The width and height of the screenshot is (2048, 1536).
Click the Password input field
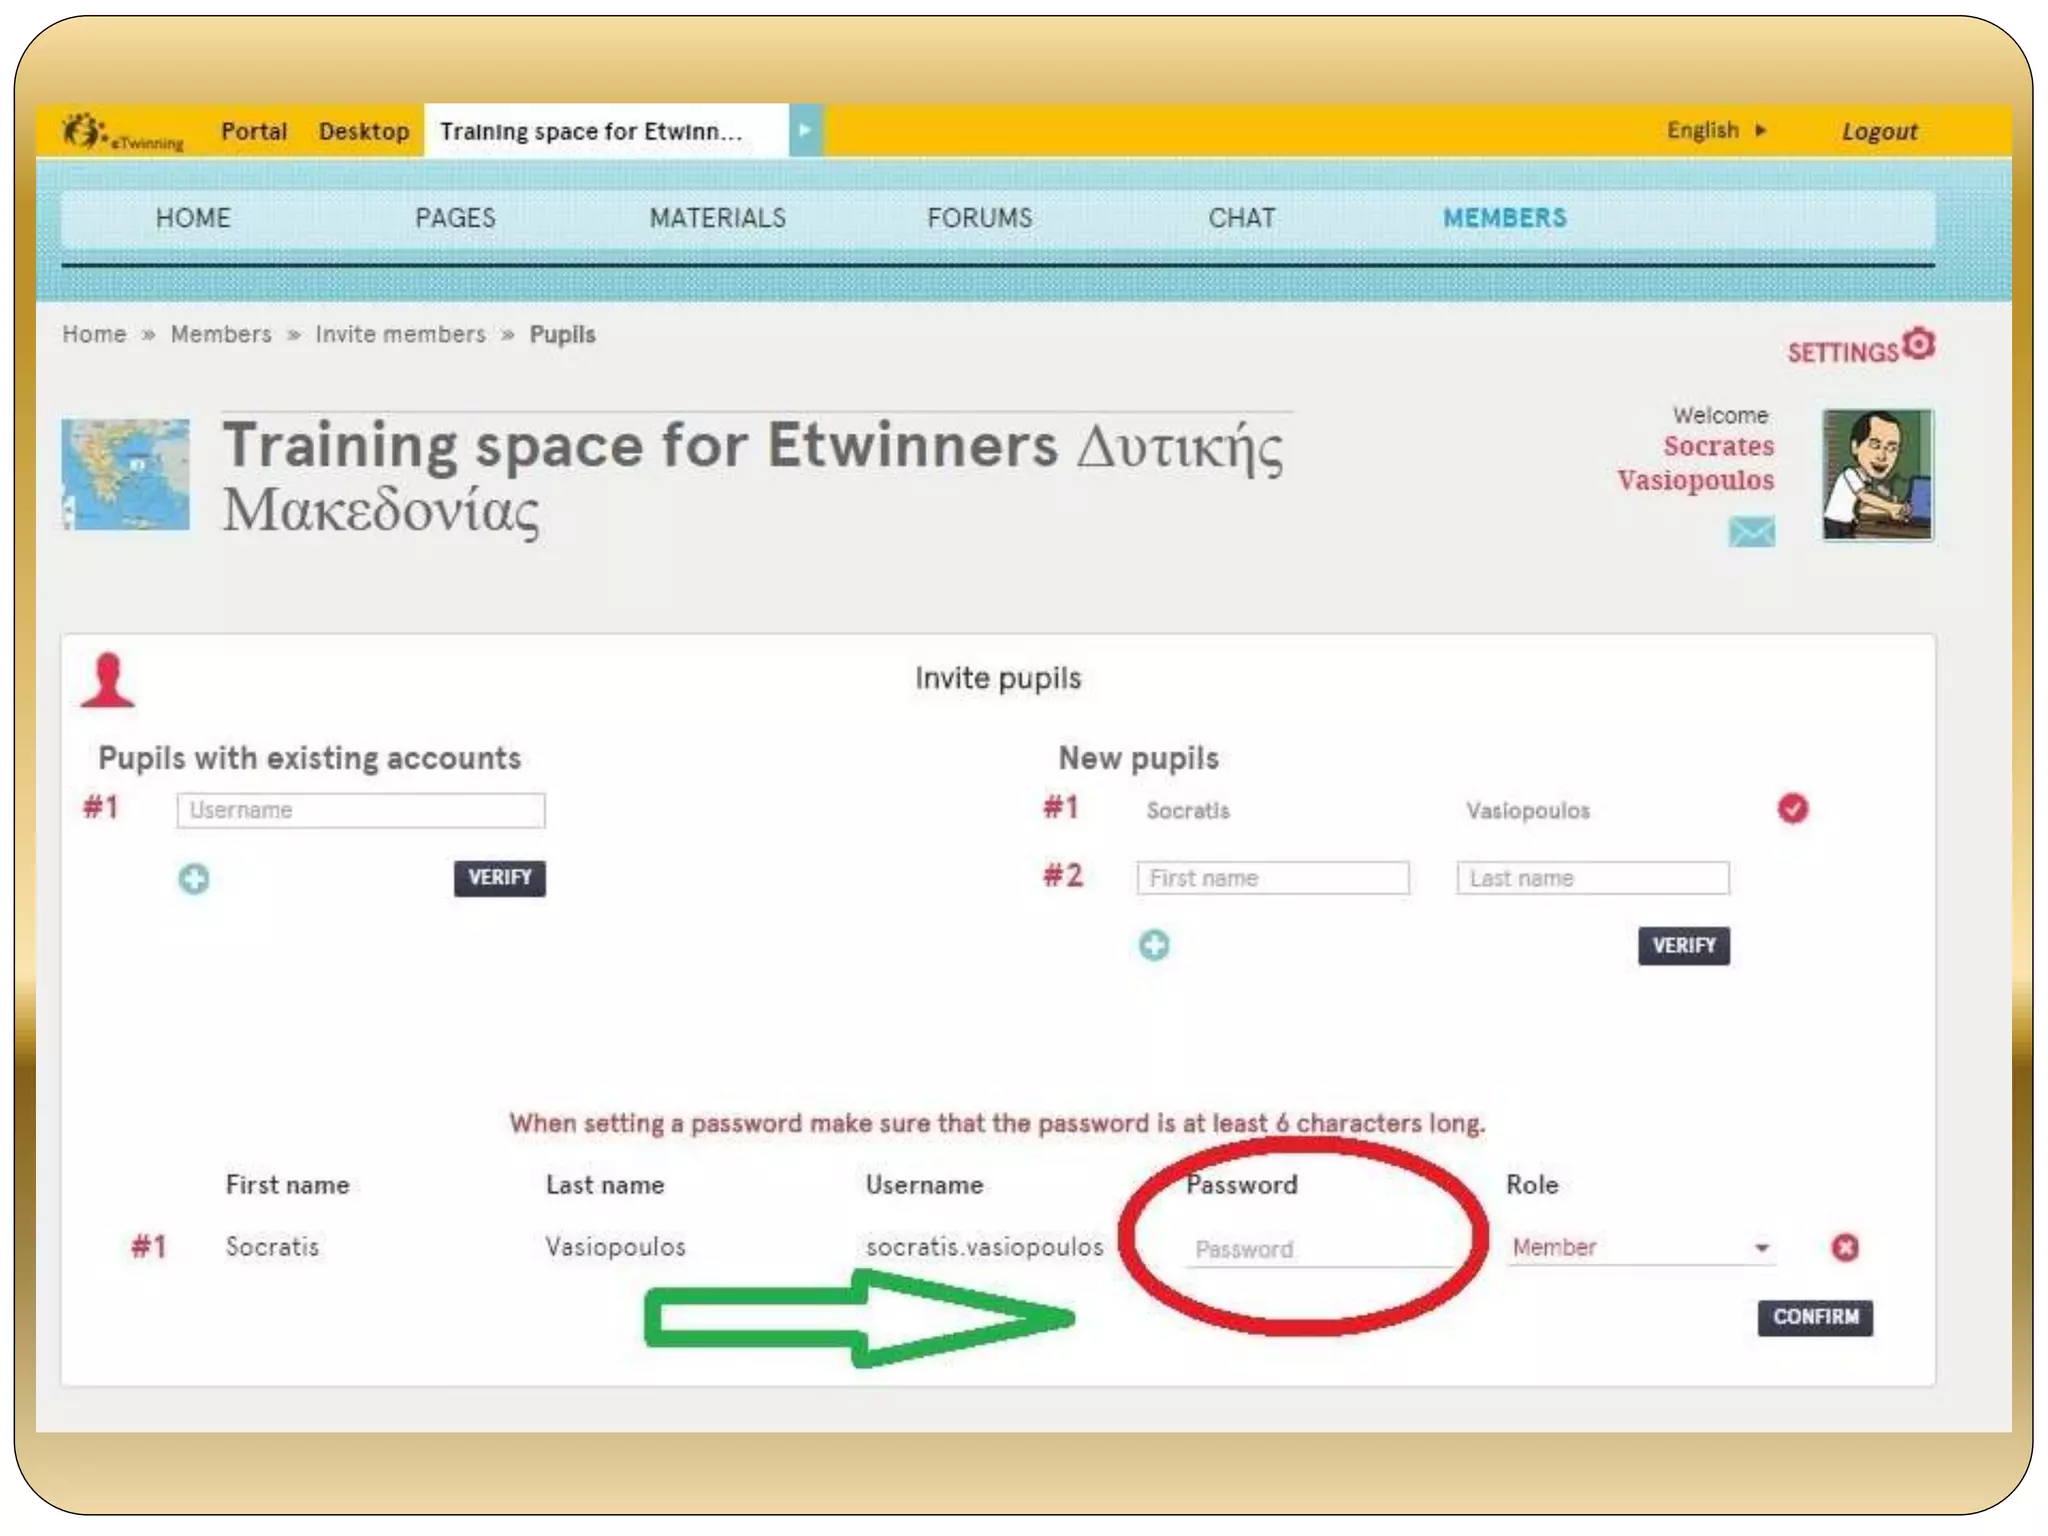point(1318,1249)
